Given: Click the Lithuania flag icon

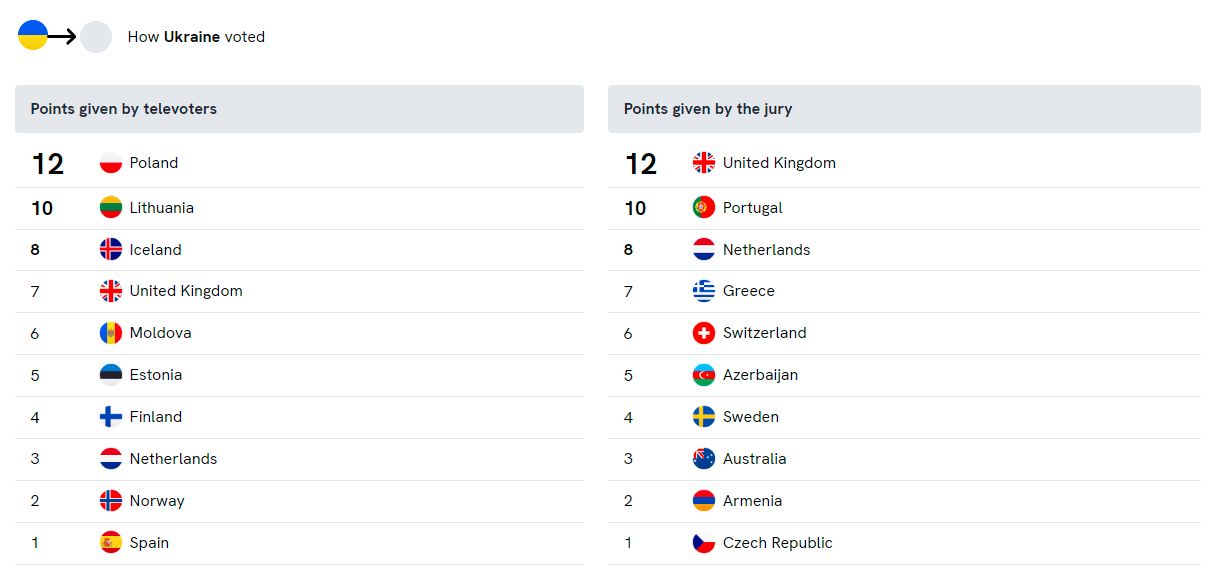Looking at the screenshot, I should pyautogui.click(x=111, y=208).
